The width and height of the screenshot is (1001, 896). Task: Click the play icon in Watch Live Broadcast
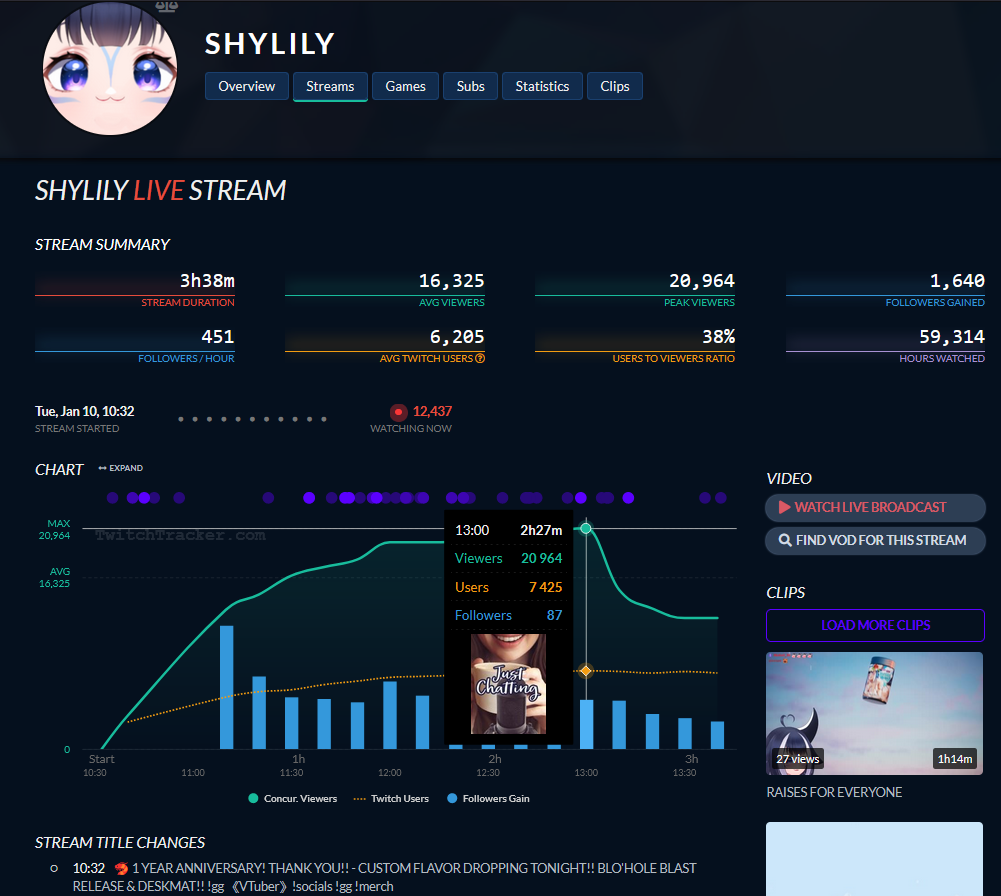pyautogui.click(x=784, y=507)
